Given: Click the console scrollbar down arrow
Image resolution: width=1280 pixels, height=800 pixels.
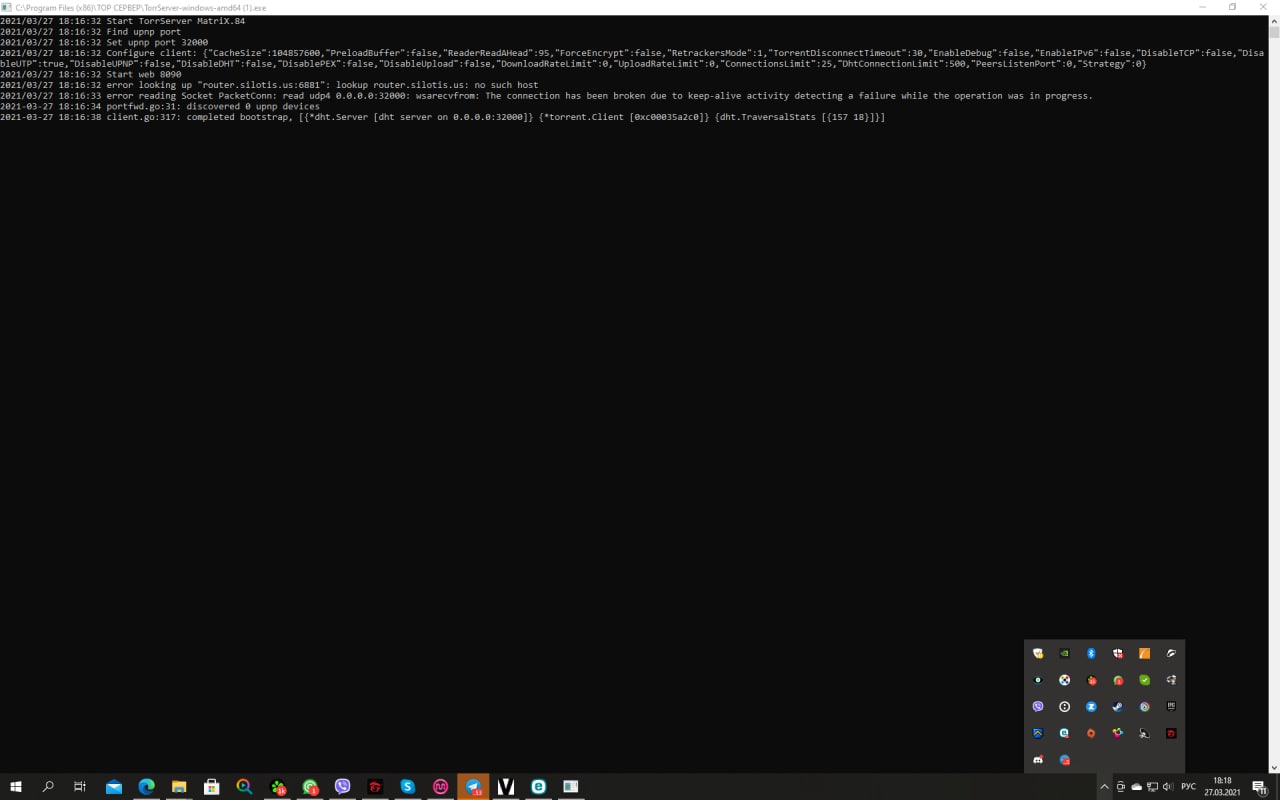Looking at the screenshot, I should coord(1275,768).
